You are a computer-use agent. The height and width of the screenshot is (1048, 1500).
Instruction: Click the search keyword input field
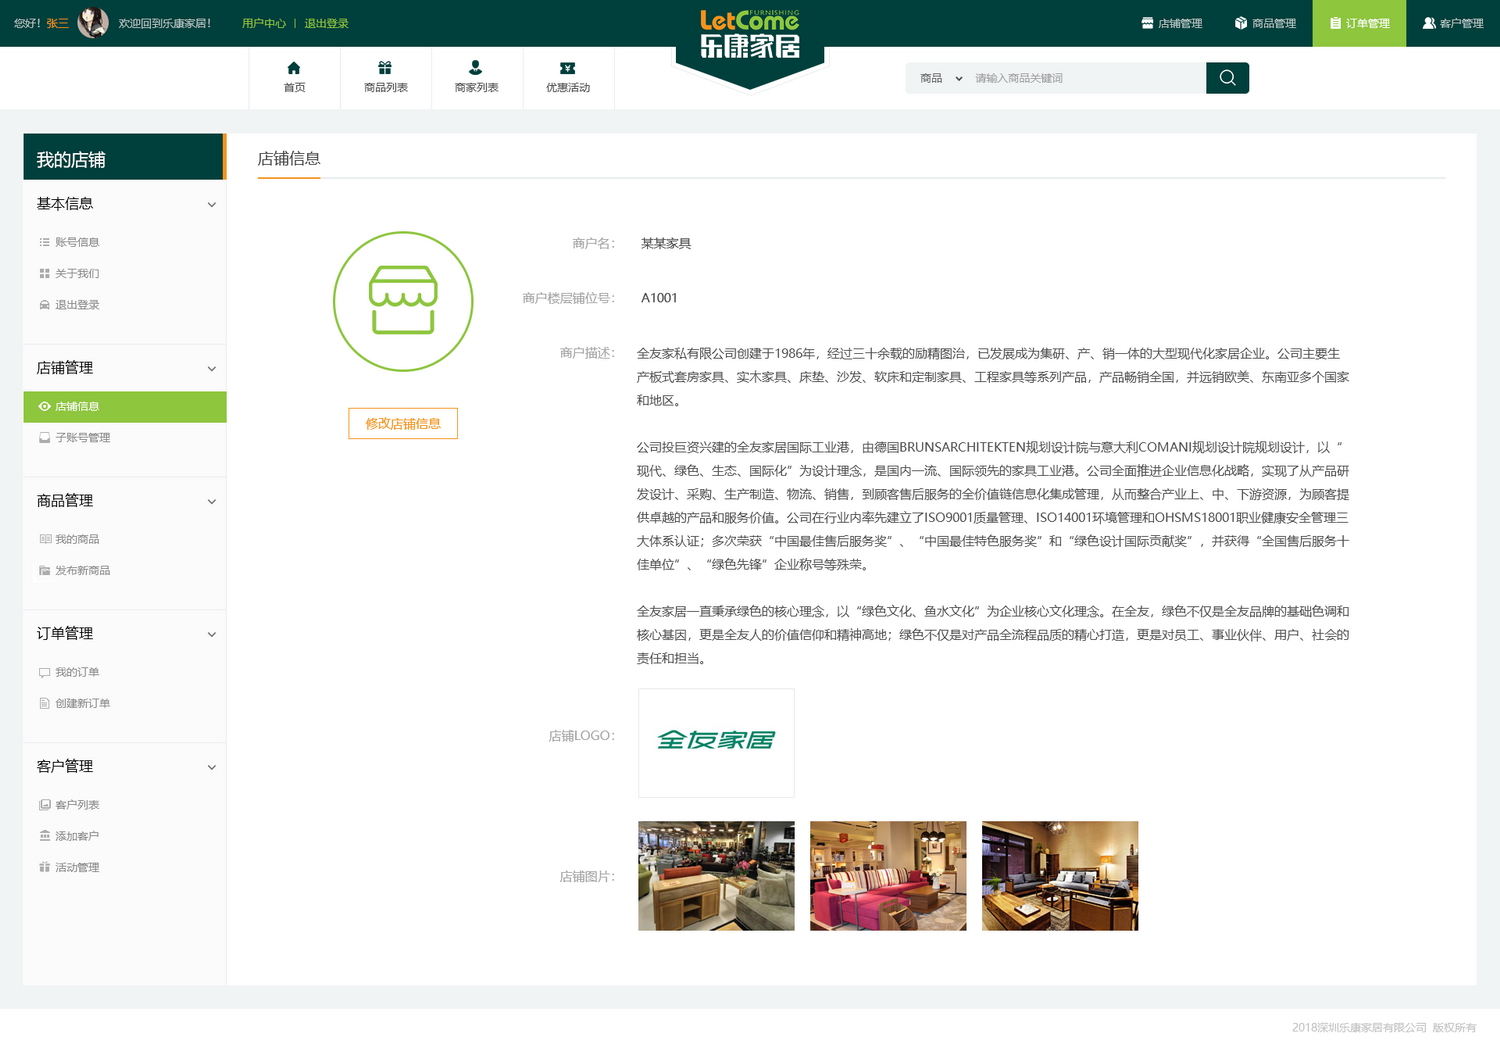pos(1086,78)
